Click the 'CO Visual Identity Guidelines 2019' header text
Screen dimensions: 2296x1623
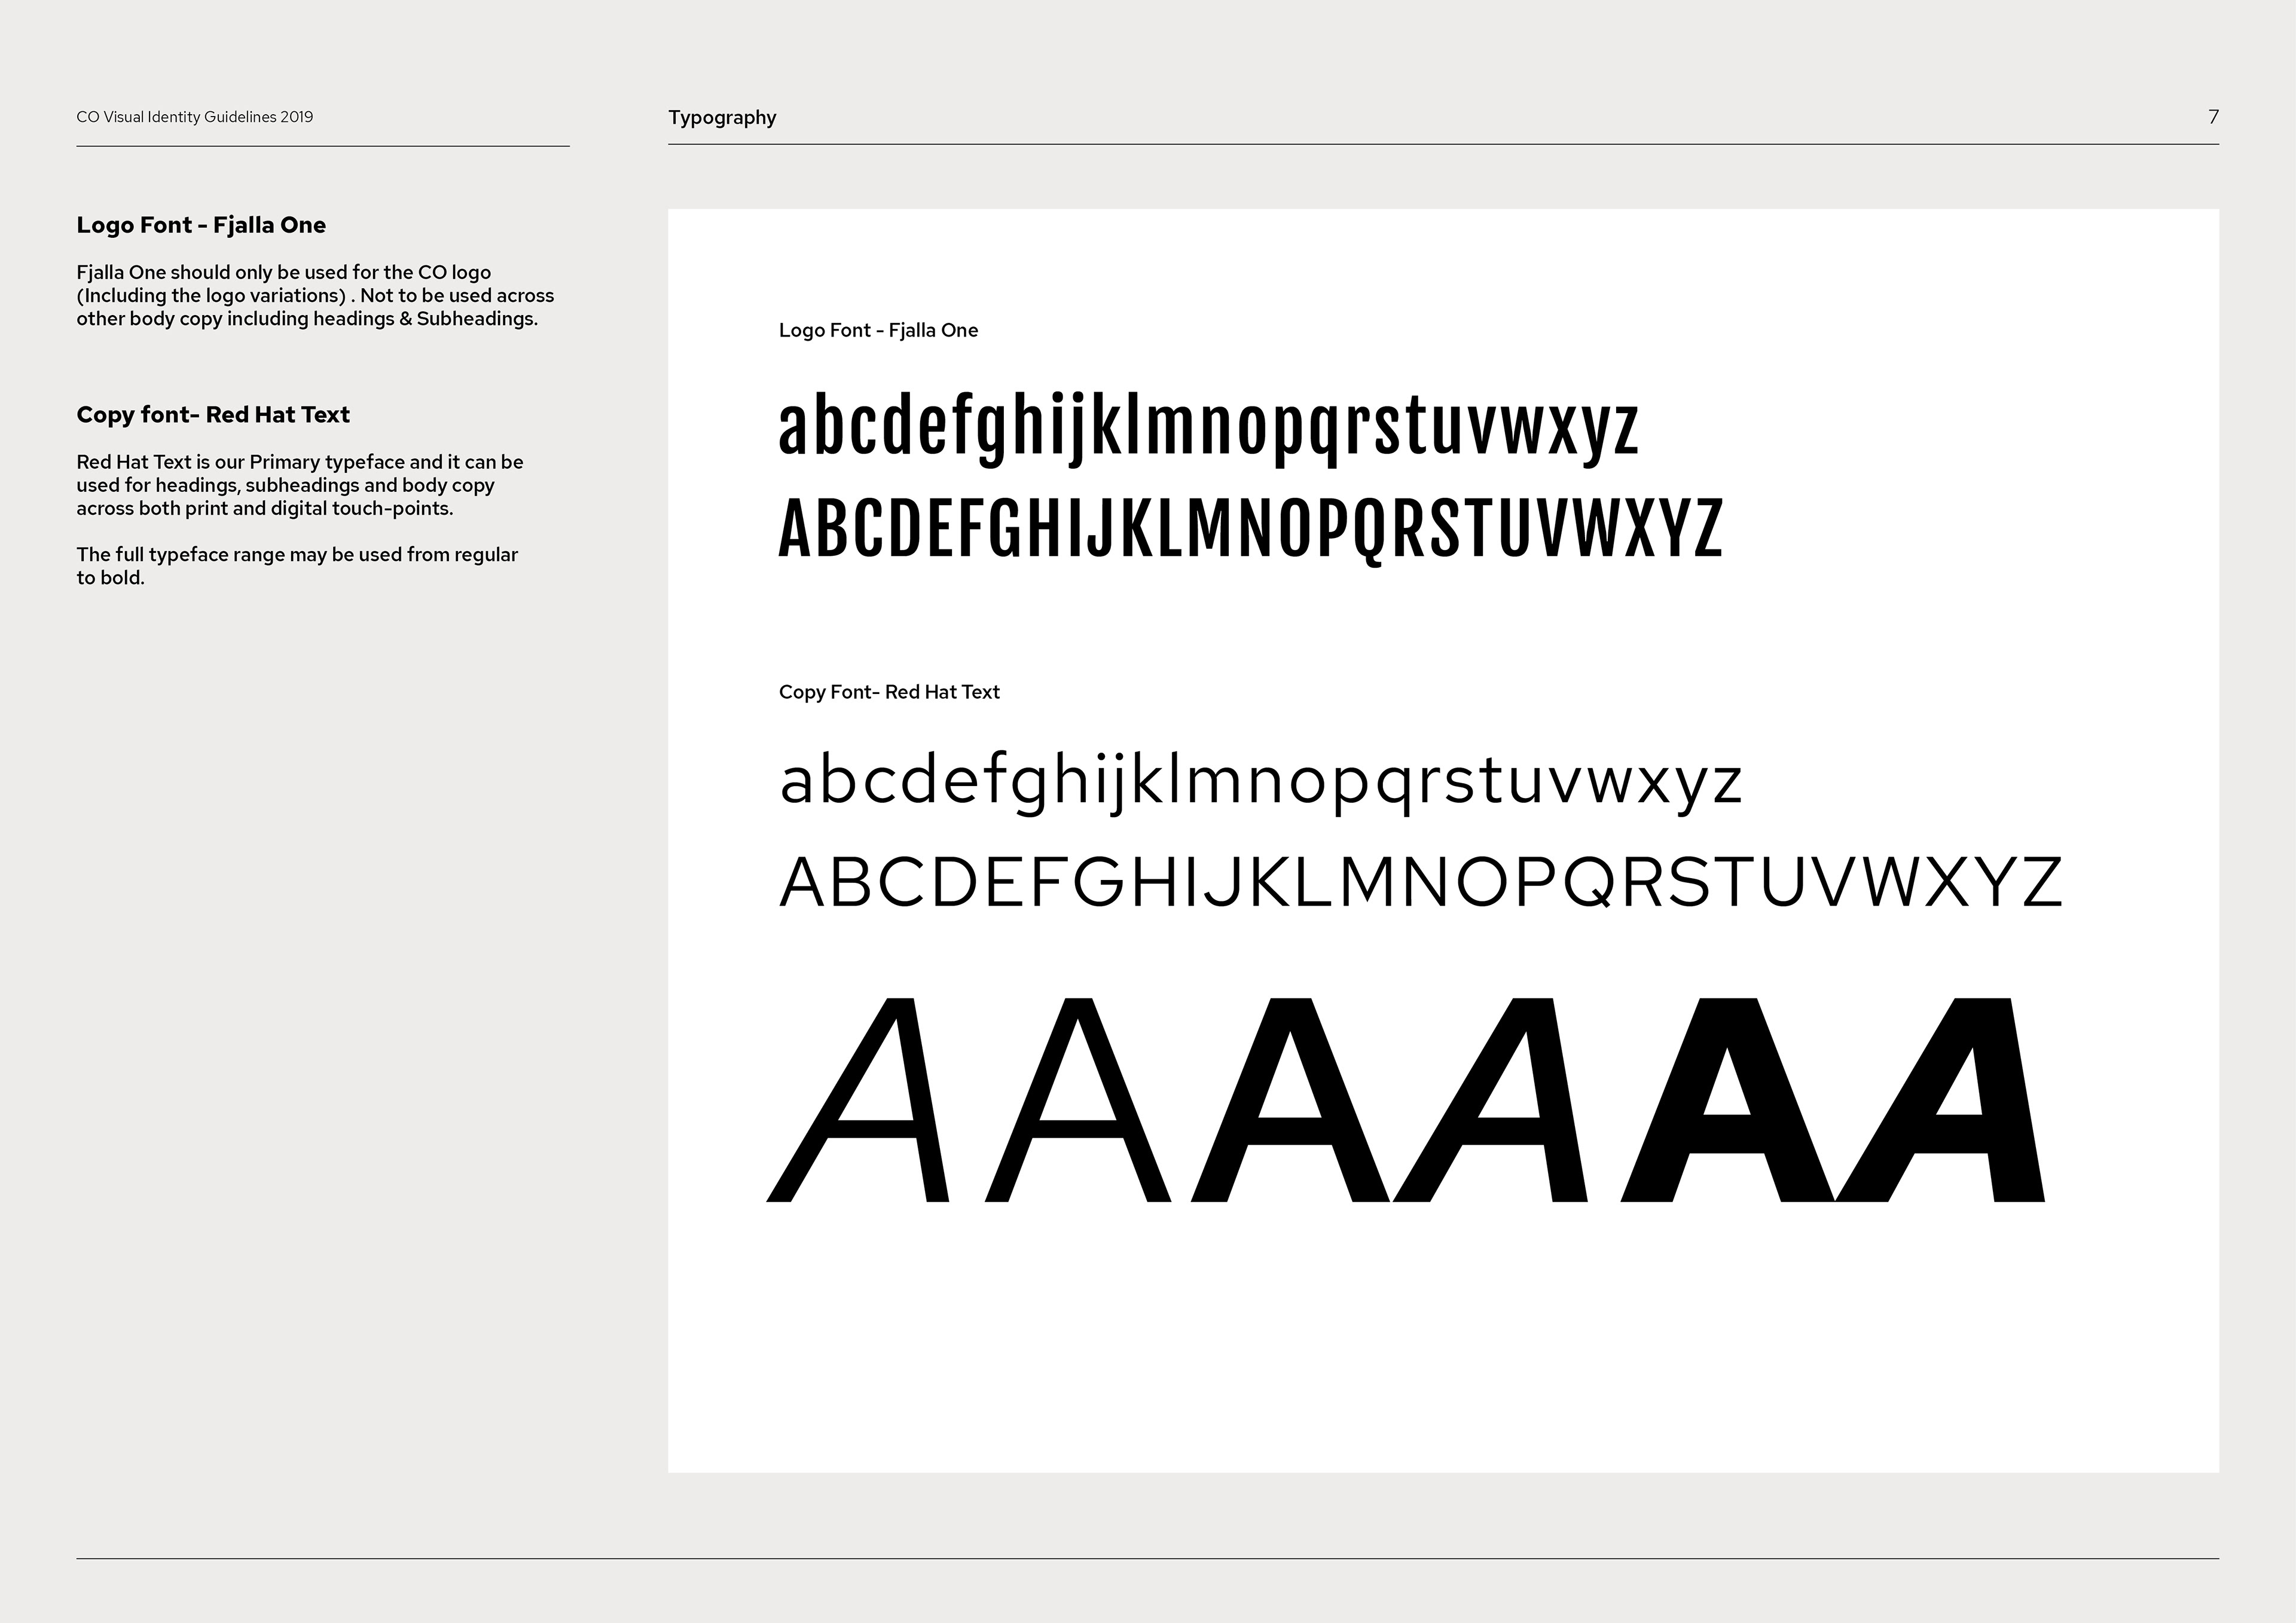tap(195, 117)
